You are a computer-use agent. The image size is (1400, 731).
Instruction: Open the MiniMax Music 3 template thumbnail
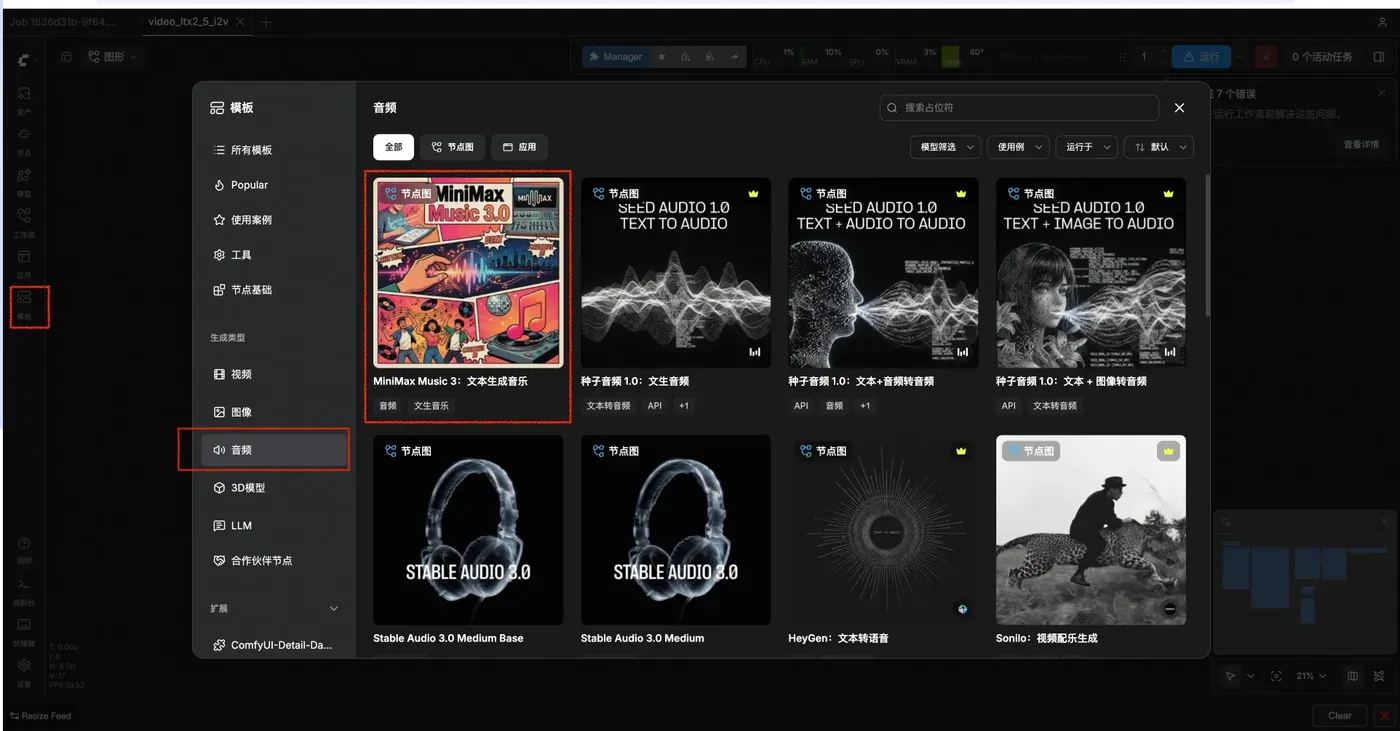coord(468,273)
